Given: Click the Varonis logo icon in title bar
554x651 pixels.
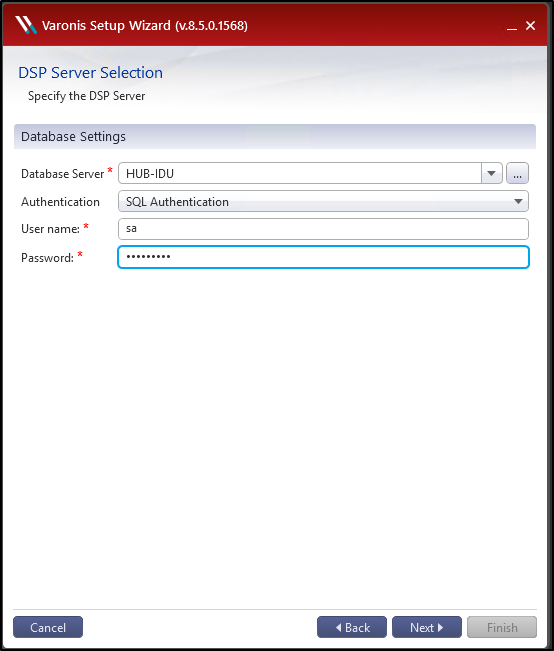Looking at the screenshot, I should coord(26,25).
